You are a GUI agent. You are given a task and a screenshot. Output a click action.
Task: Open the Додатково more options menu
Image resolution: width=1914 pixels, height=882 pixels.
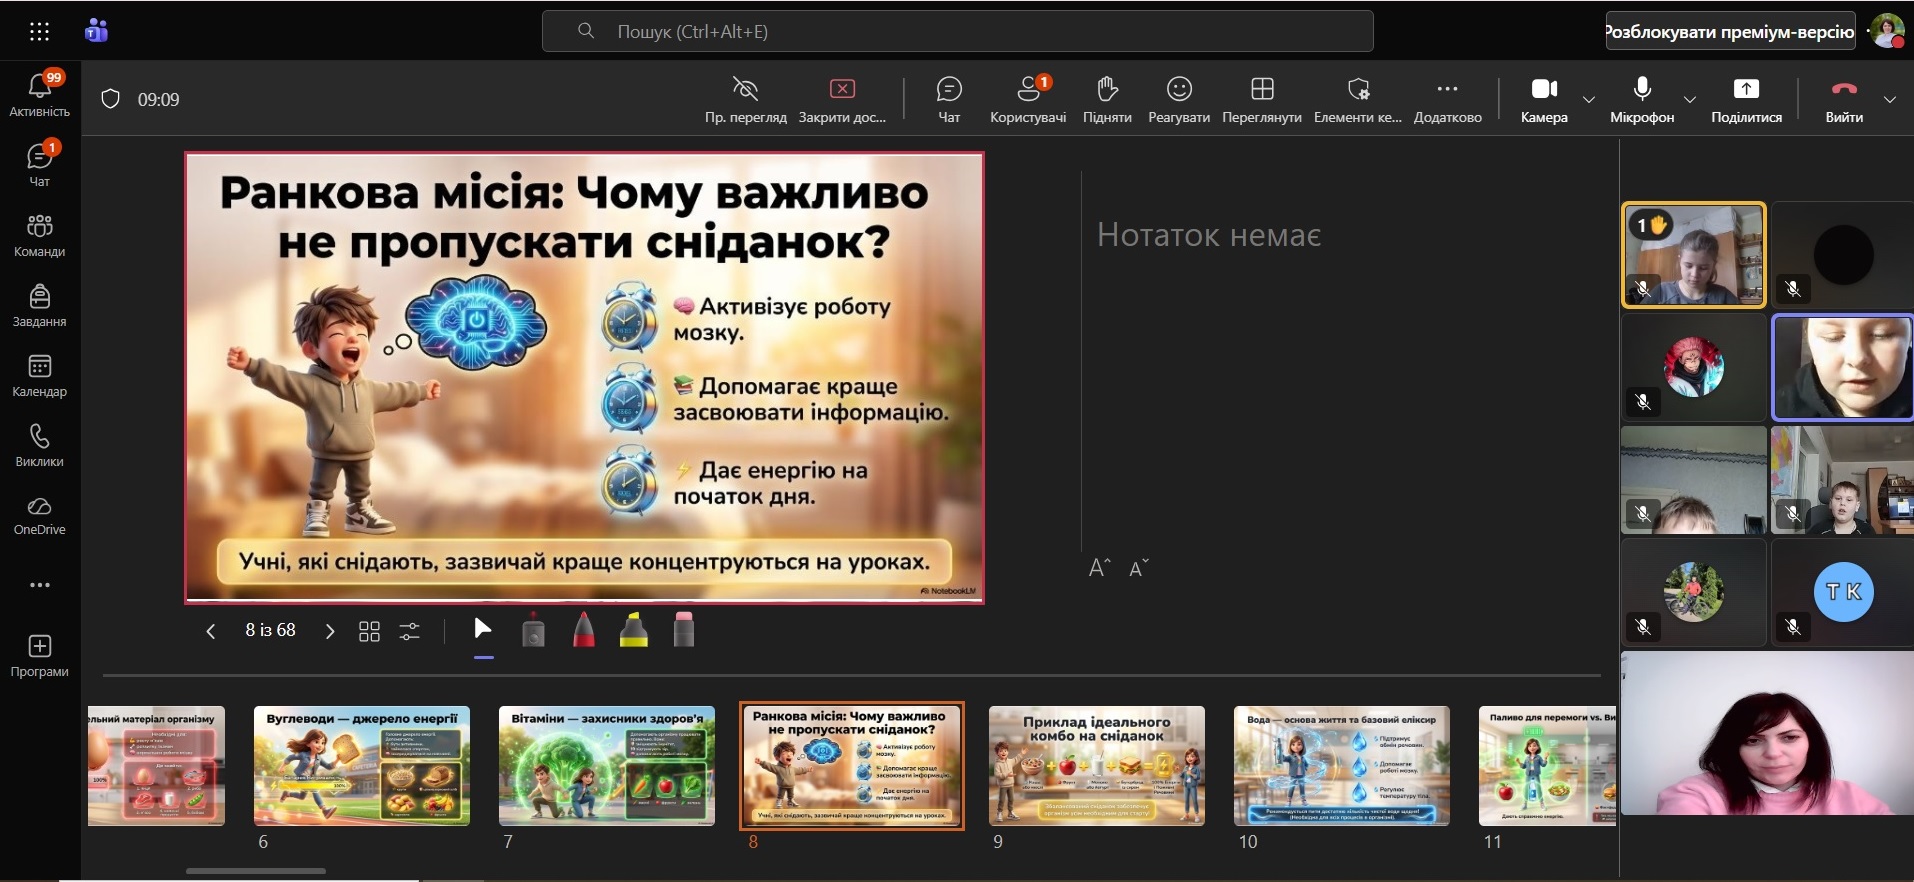coord(1447,99)
